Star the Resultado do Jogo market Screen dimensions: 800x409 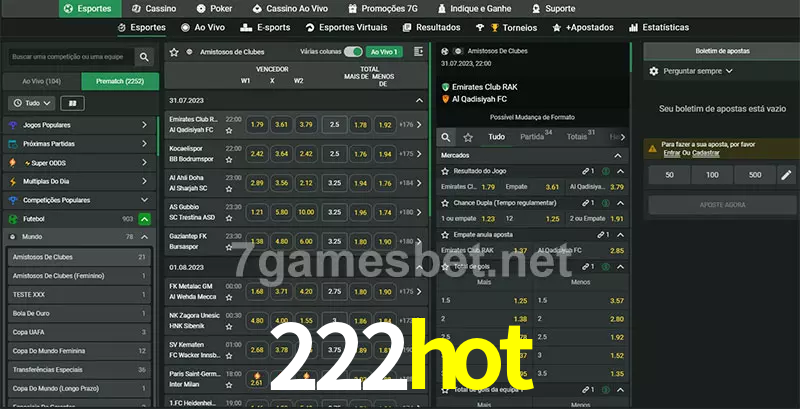(445, 171)
